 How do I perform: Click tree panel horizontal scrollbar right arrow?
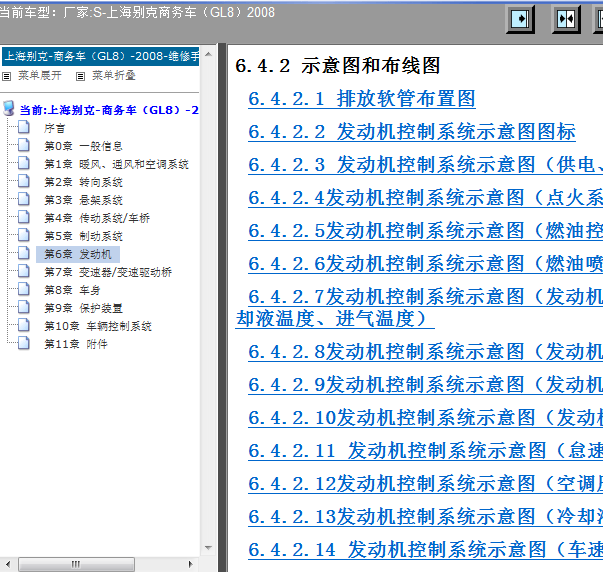(x=190, y=564)
